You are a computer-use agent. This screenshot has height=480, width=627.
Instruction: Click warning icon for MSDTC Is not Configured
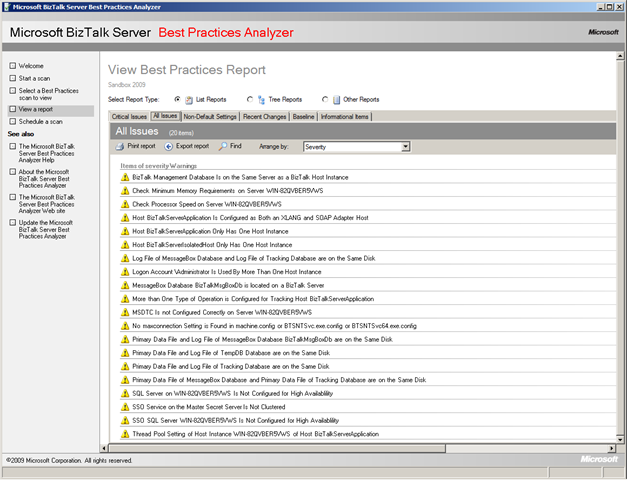125,312
